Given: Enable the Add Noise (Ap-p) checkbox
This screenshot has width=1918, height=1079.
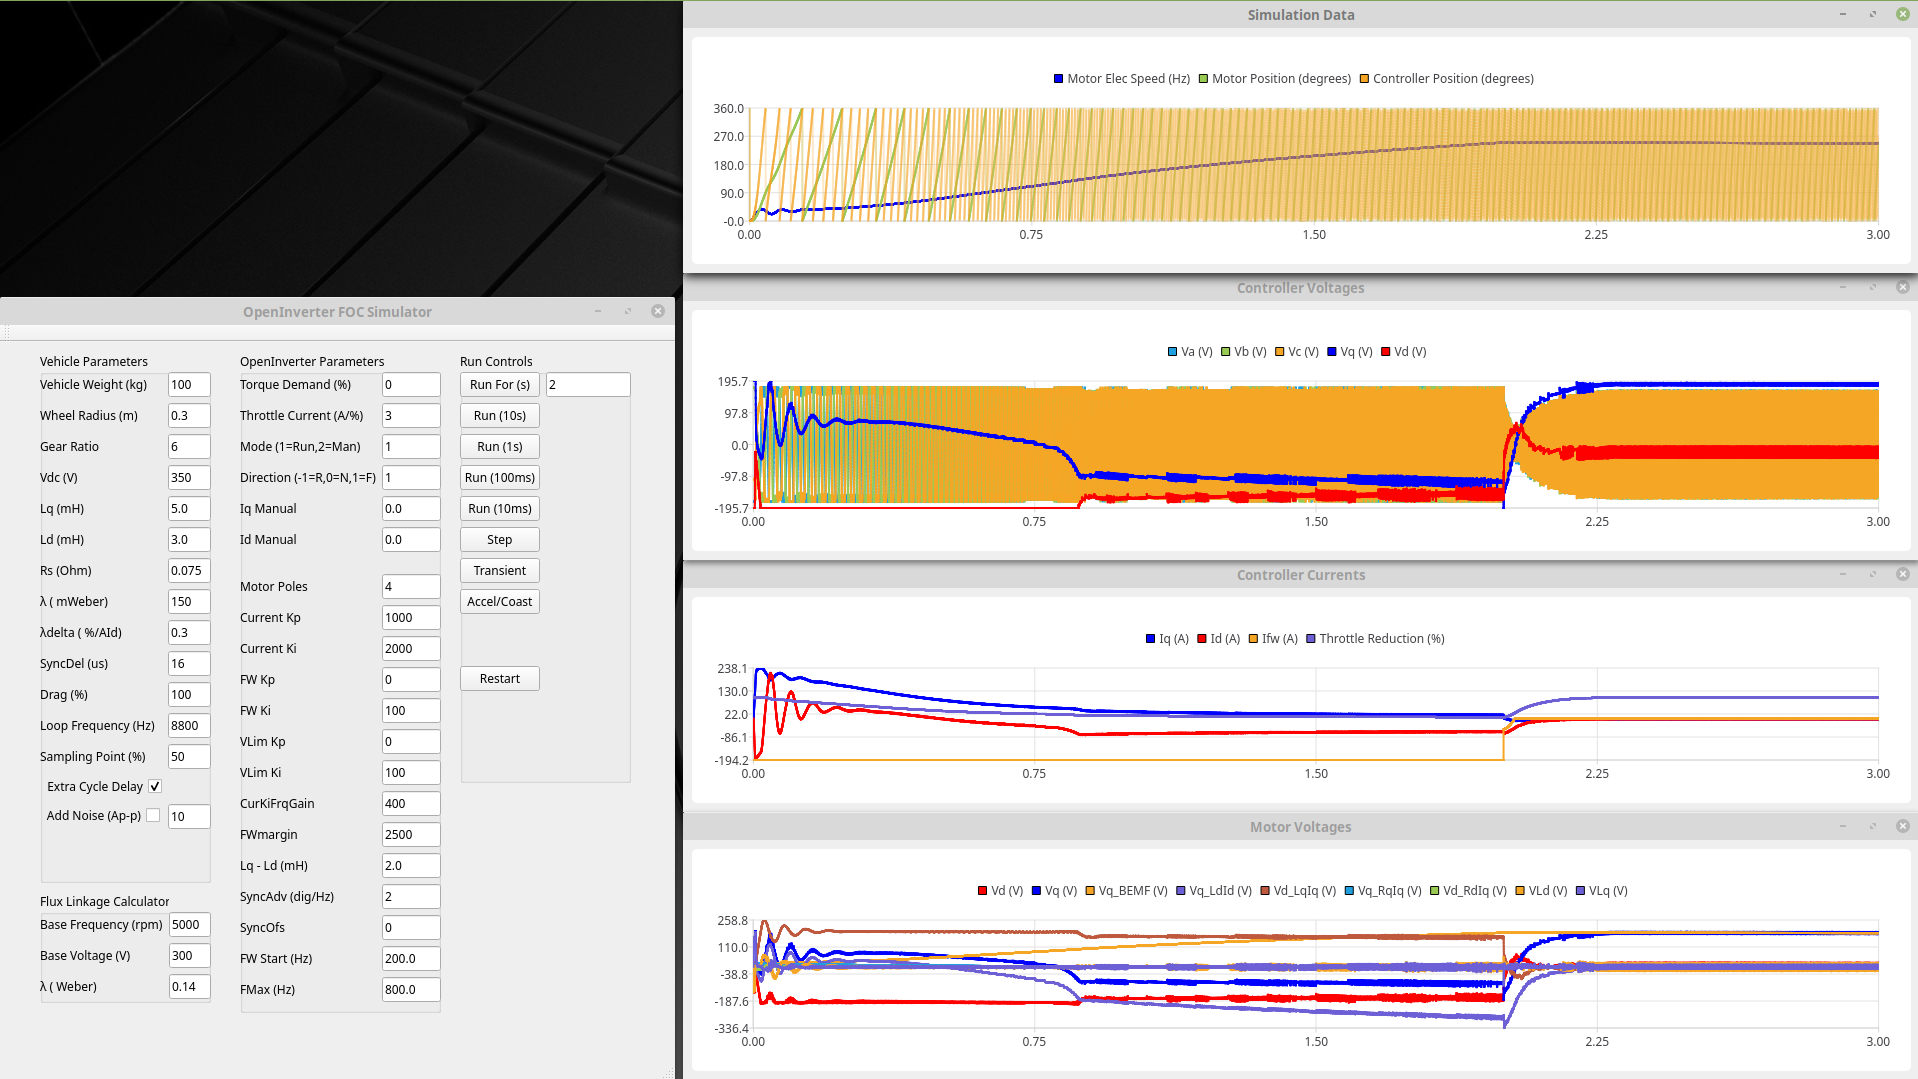Looking at the screenshot, I should (x=153, y=816).
